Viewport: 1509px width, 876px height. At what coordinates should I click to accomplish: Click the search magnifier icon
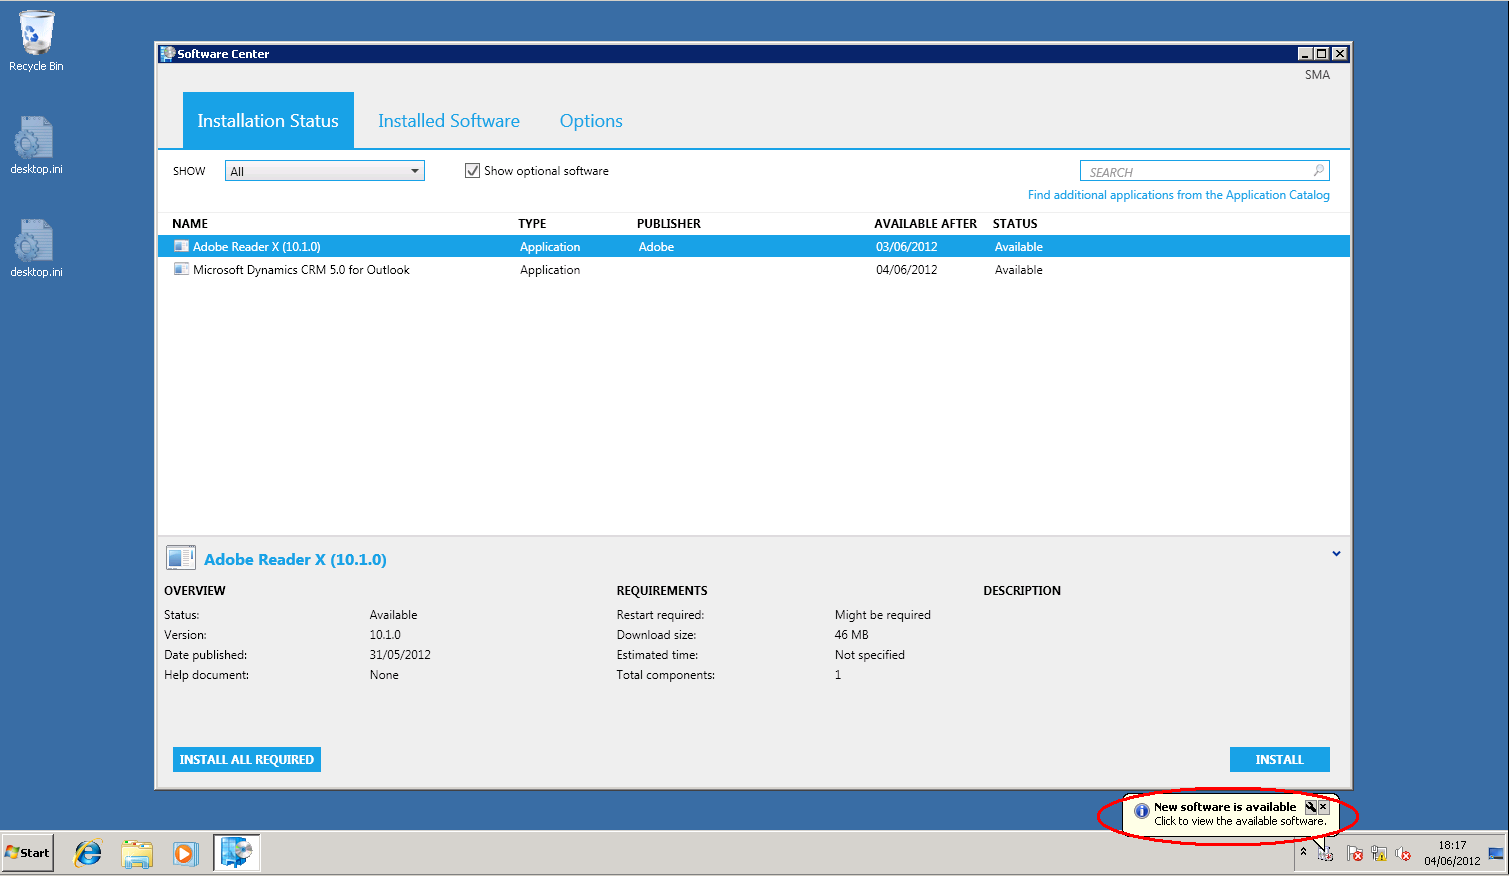(x=1318, y=171)
